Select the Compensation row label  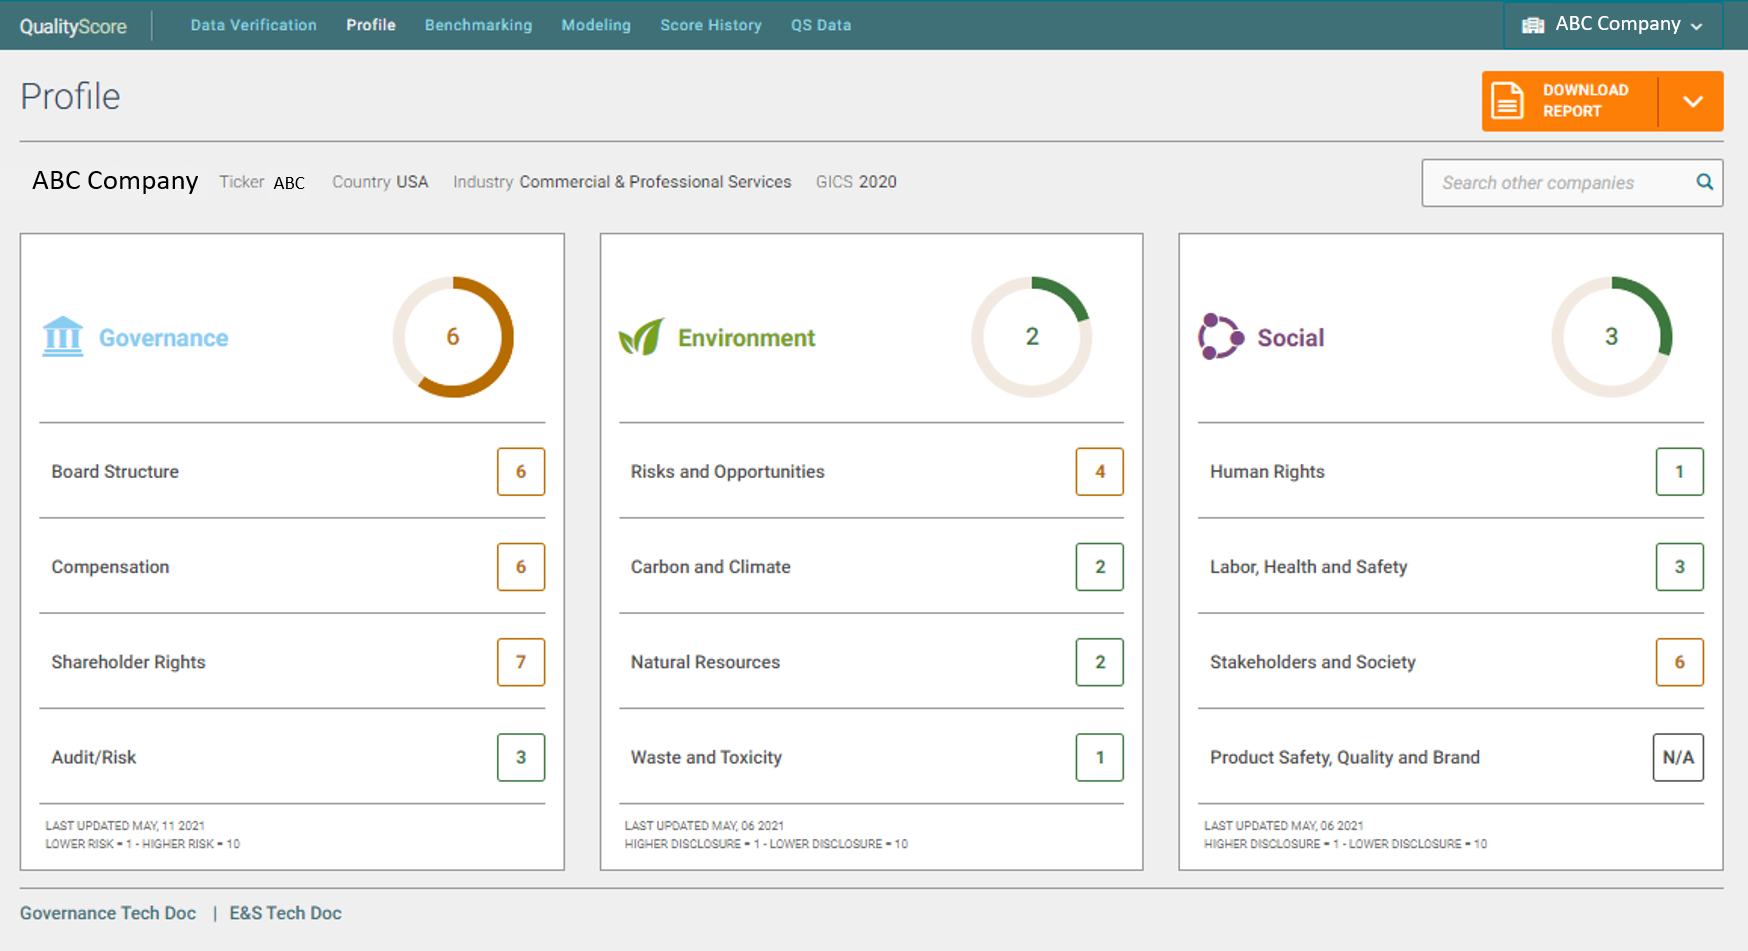[x=110, y=567]
